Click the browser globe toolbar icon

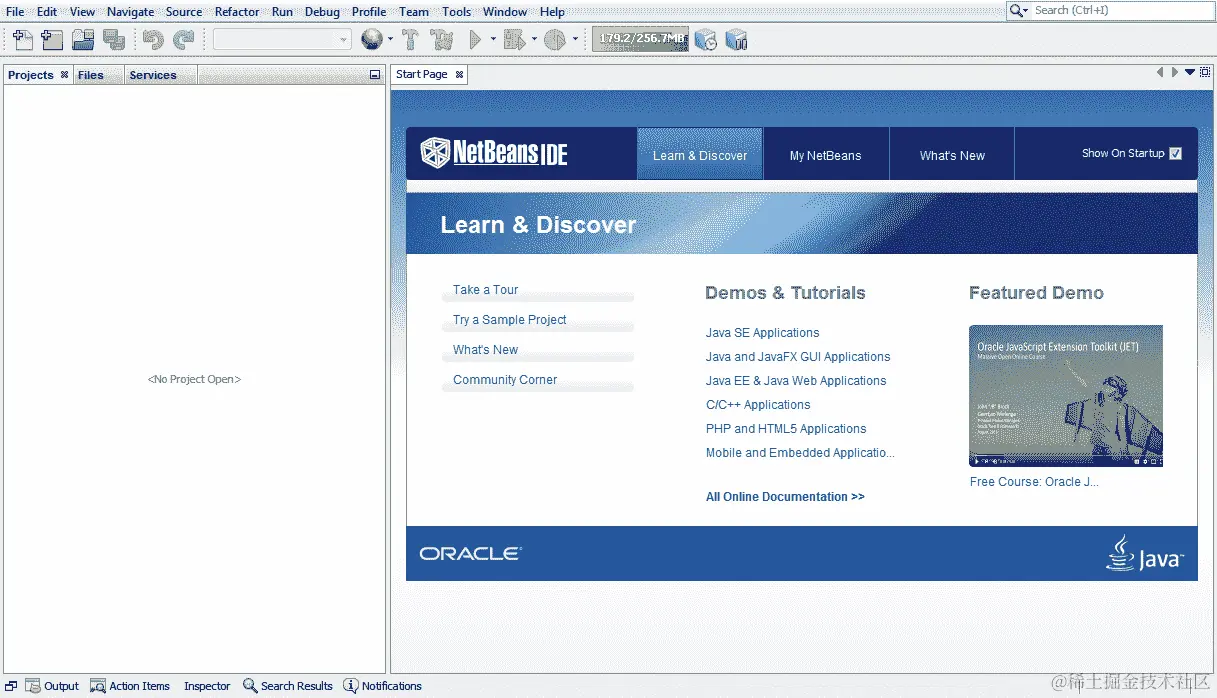(x=371, y=40)
